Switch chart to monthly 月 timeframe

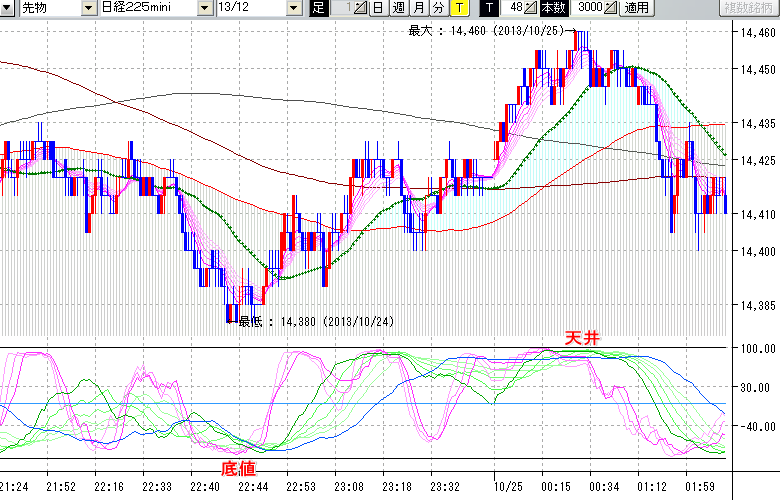click(x=419, y=8)
